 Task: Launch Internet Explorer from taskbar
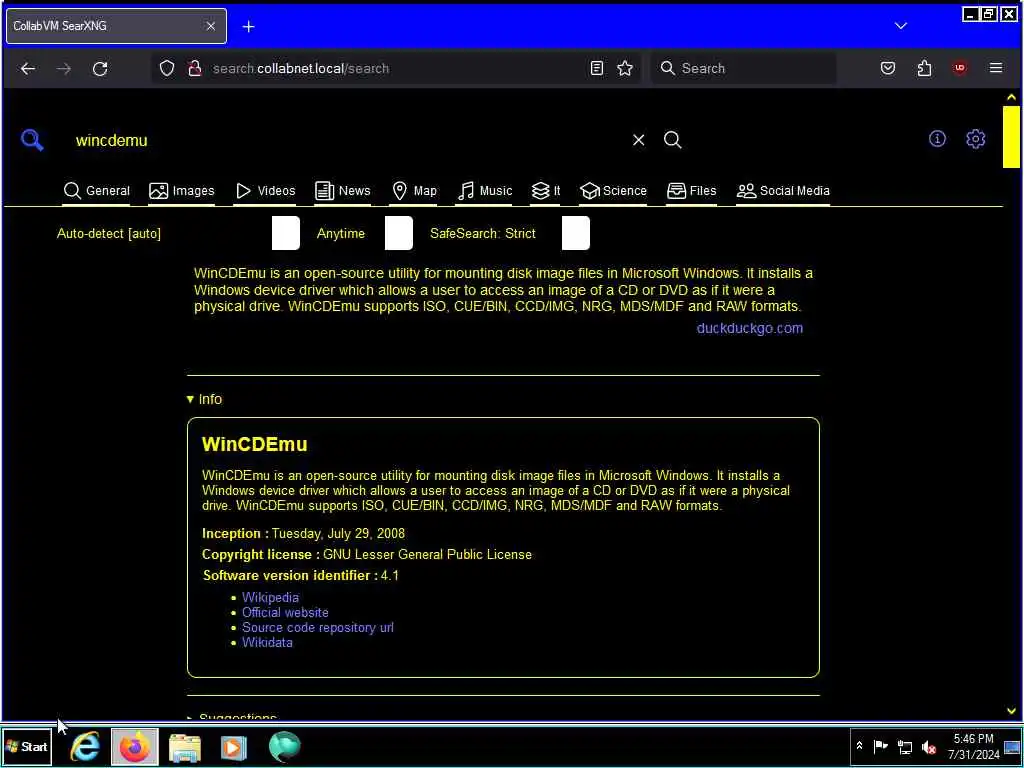(85, 746)
